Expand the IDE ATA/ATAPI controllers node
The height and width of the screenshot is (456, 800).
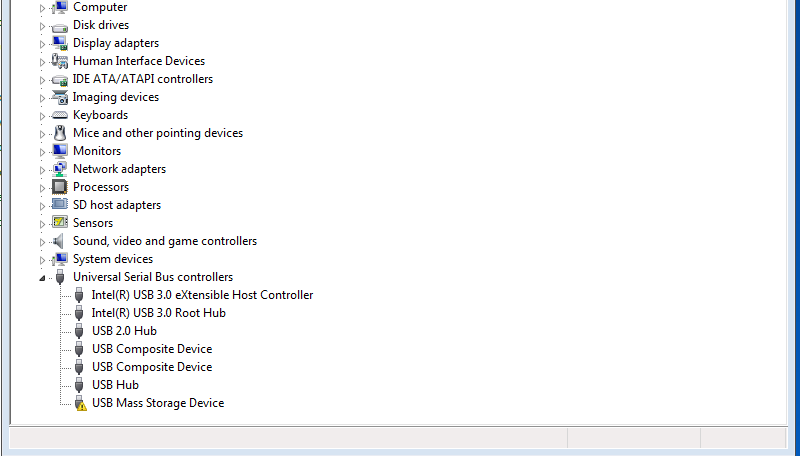click(42, 80)
